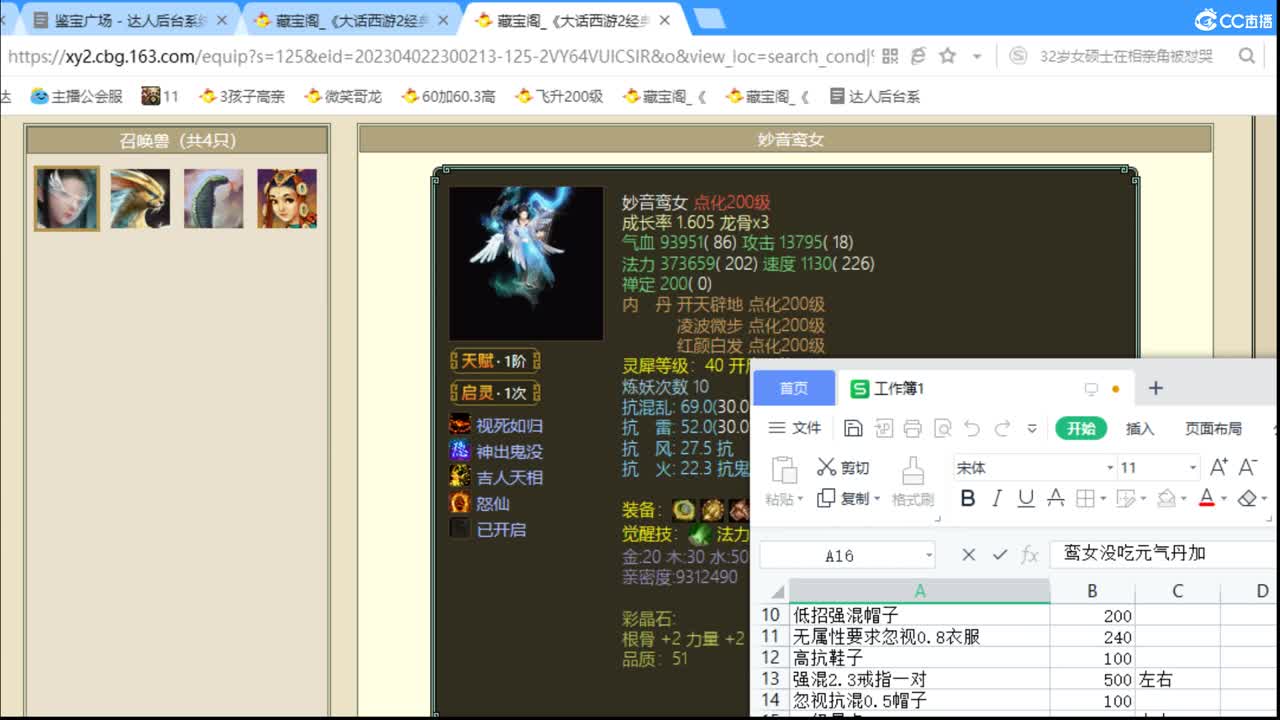Decrease font size with A- icon

(x=1248, y=467)
